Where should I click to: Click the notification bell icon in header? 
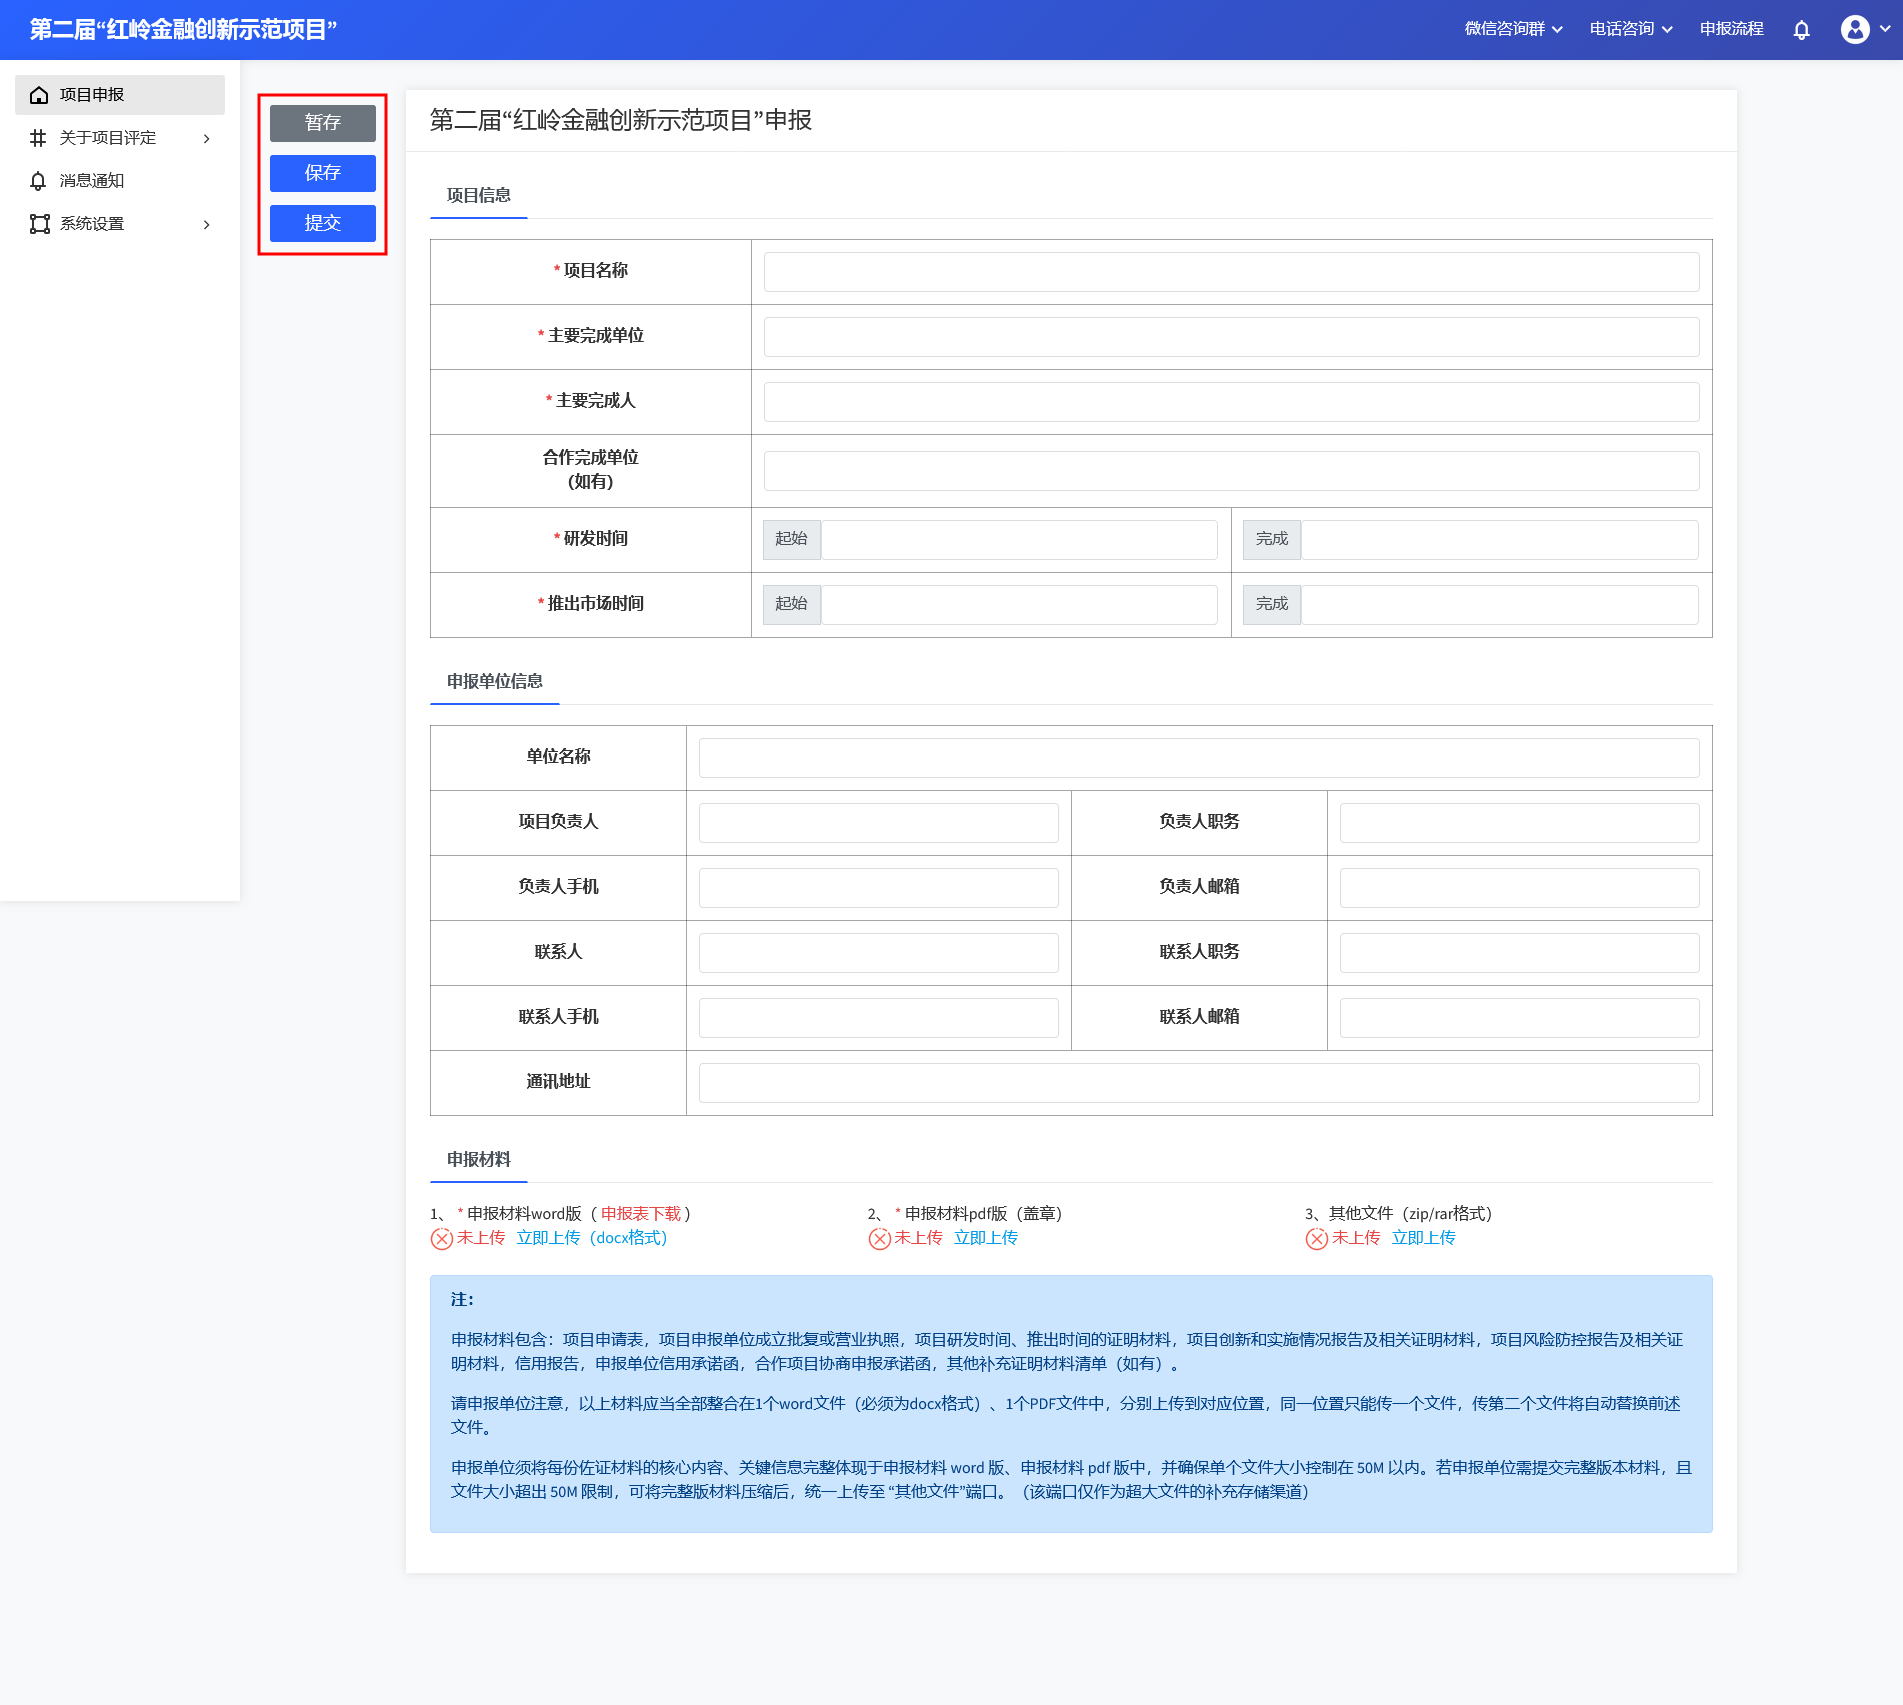point(1801,30)
